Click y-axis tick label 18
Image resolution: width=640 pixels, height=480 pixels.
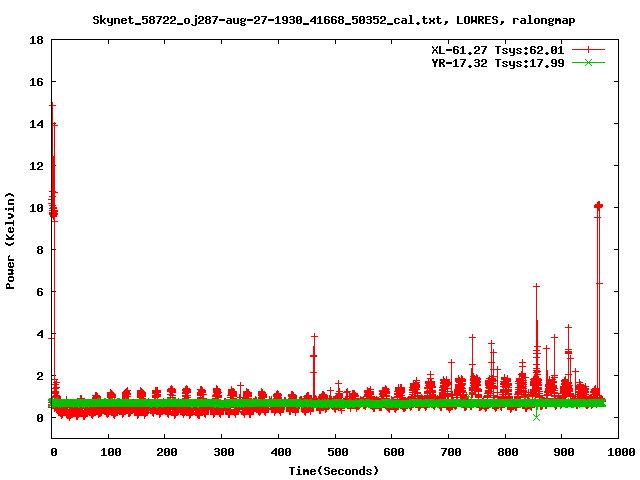click(36, 40)
